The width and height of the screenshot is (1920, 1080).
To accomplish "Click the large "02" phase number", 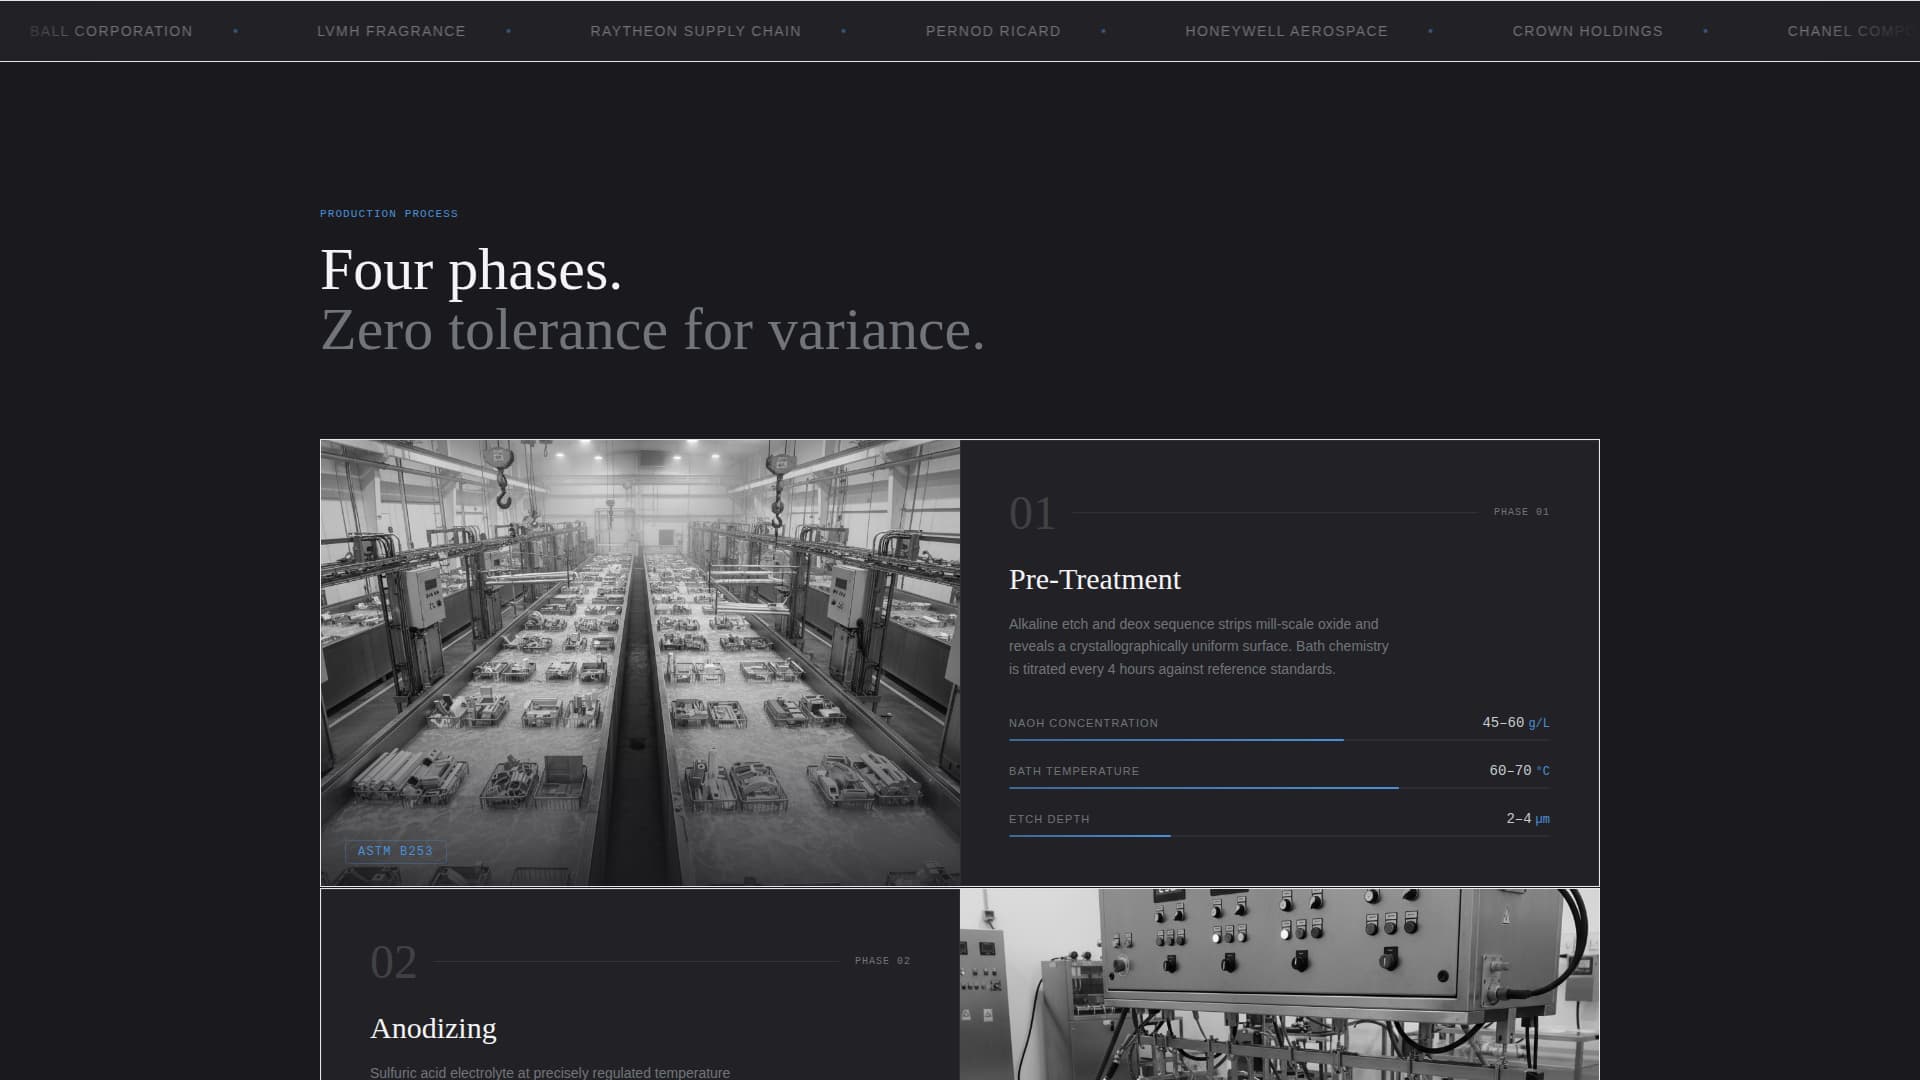I will point(394,961).
